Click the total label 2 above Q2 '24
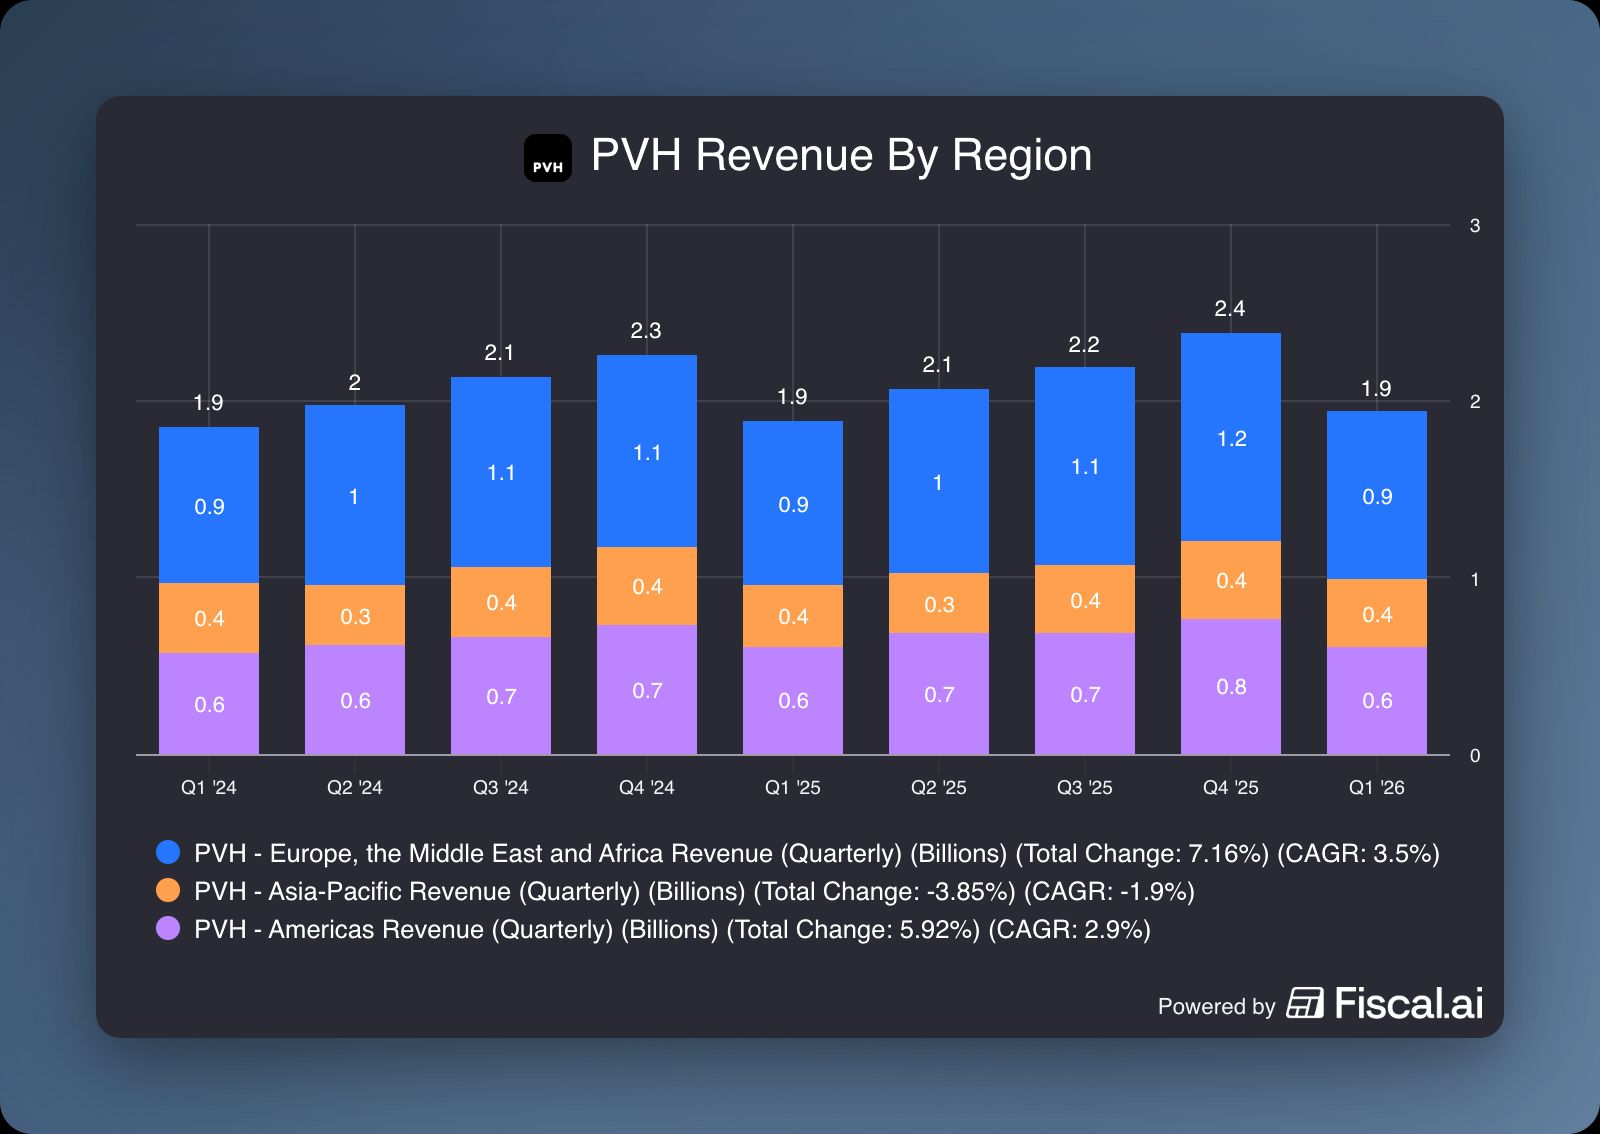Screen dimensions: 1600x1134 [x=354, y=382]
